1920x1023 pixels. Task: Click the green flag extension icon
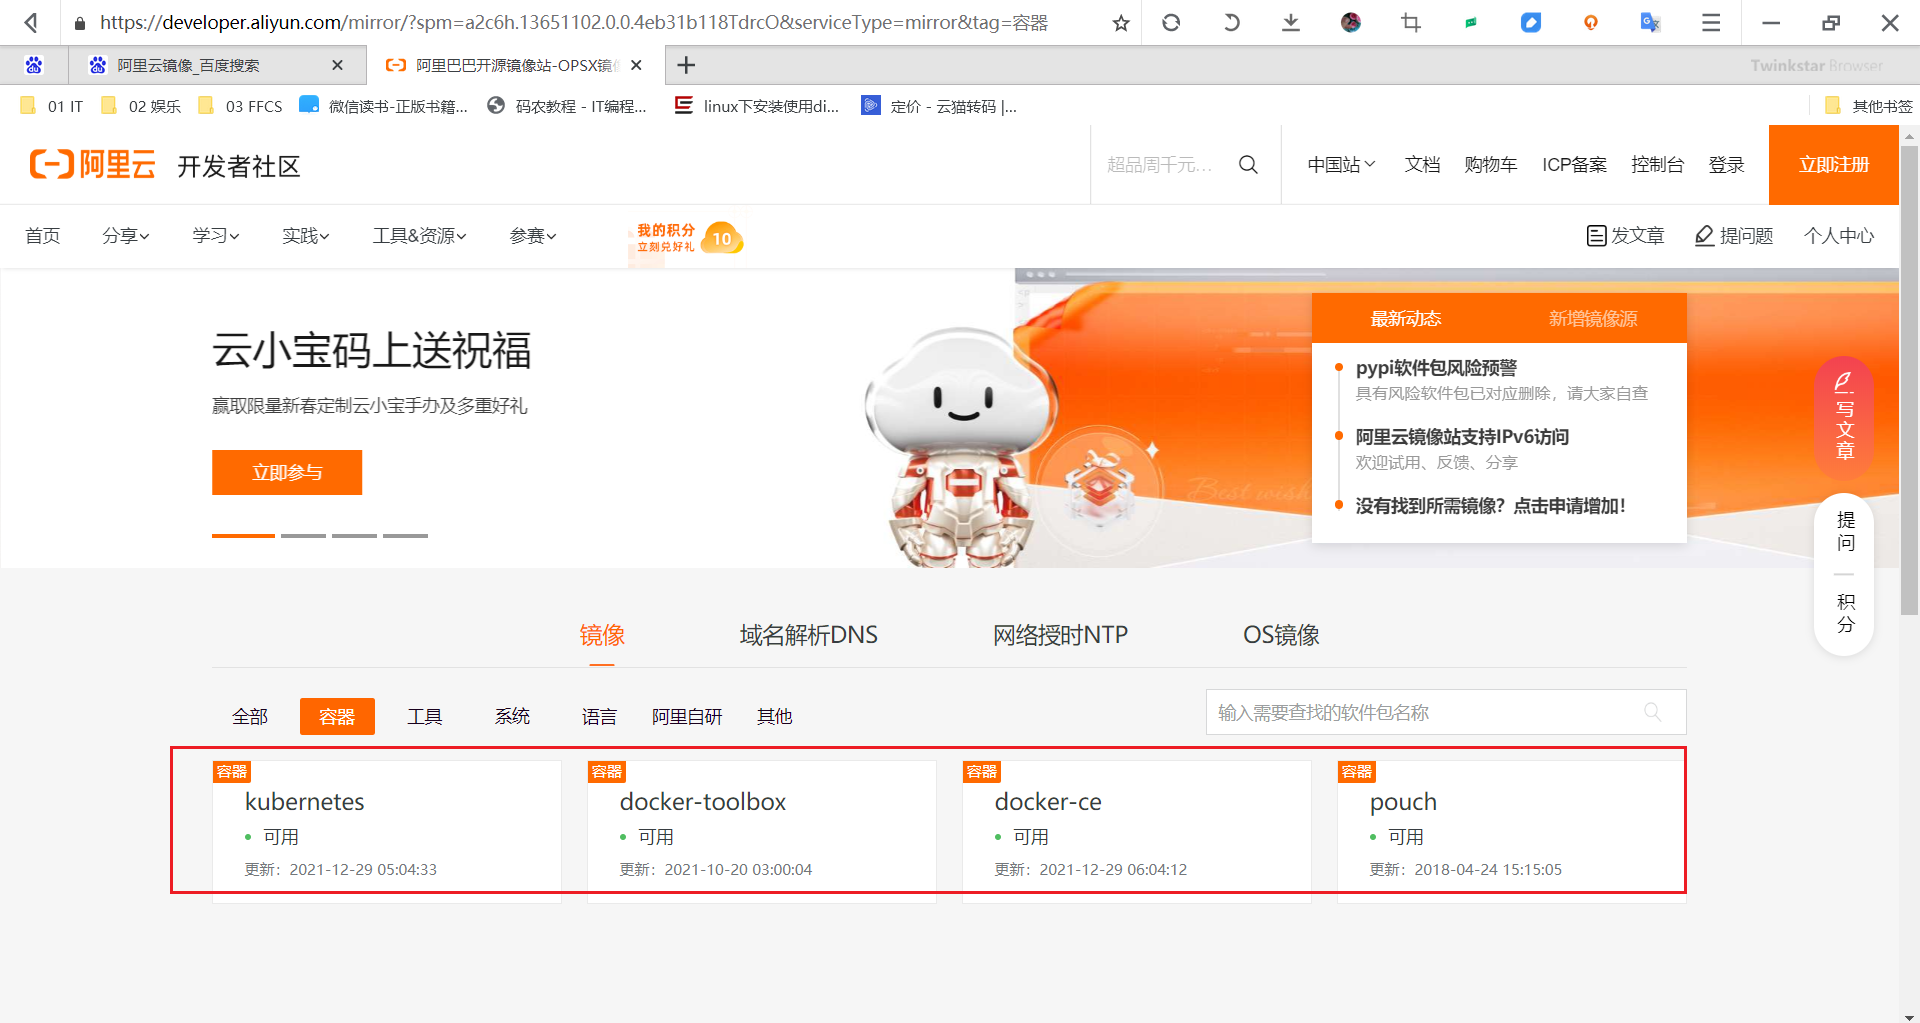pos(1471,22)
